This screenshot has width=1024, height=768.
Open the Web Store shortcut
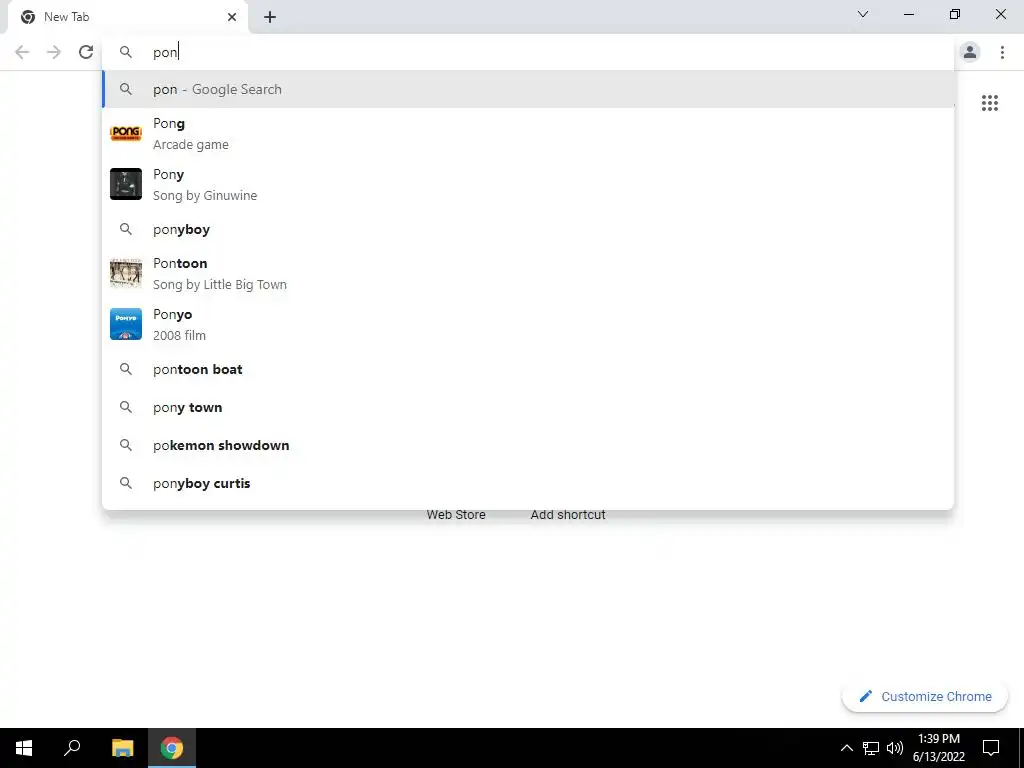(456, 515)
